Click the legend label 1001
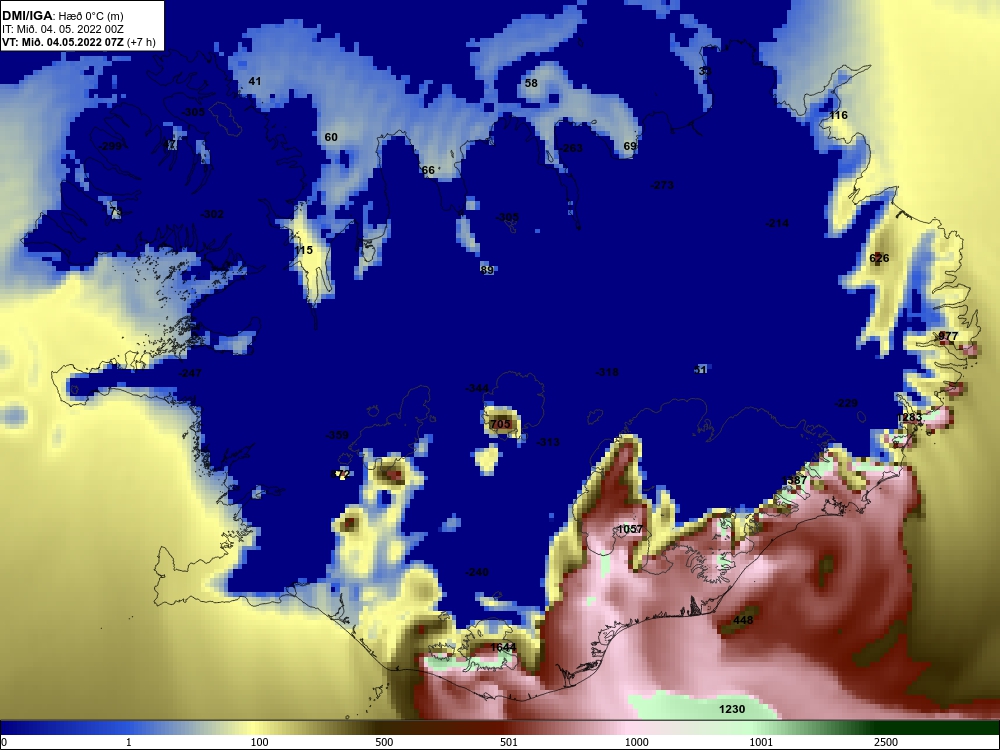The width and height of the screenshot is (1000, 750). (x=761, y=742)
